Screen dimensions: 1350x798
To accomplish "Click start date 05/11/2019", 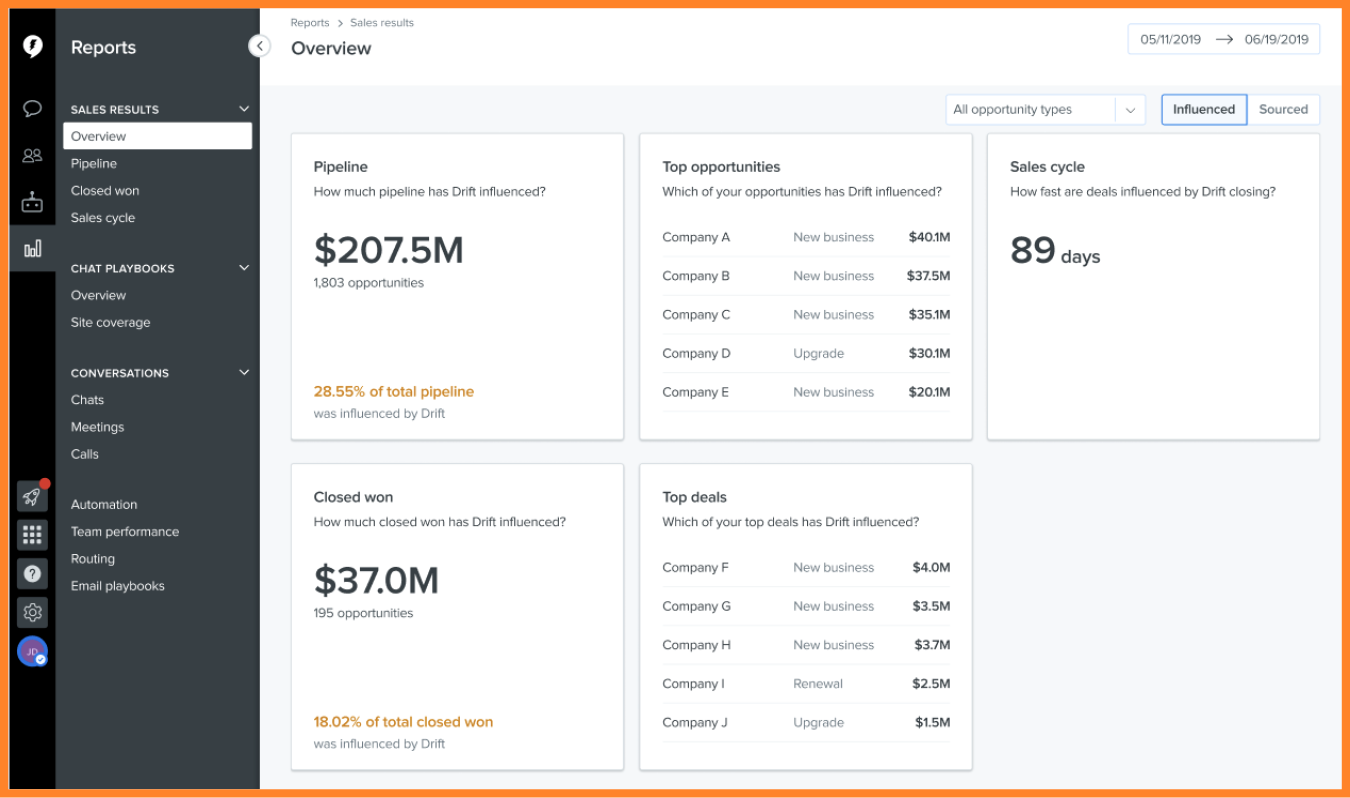I will click(x=1171, y=40).
